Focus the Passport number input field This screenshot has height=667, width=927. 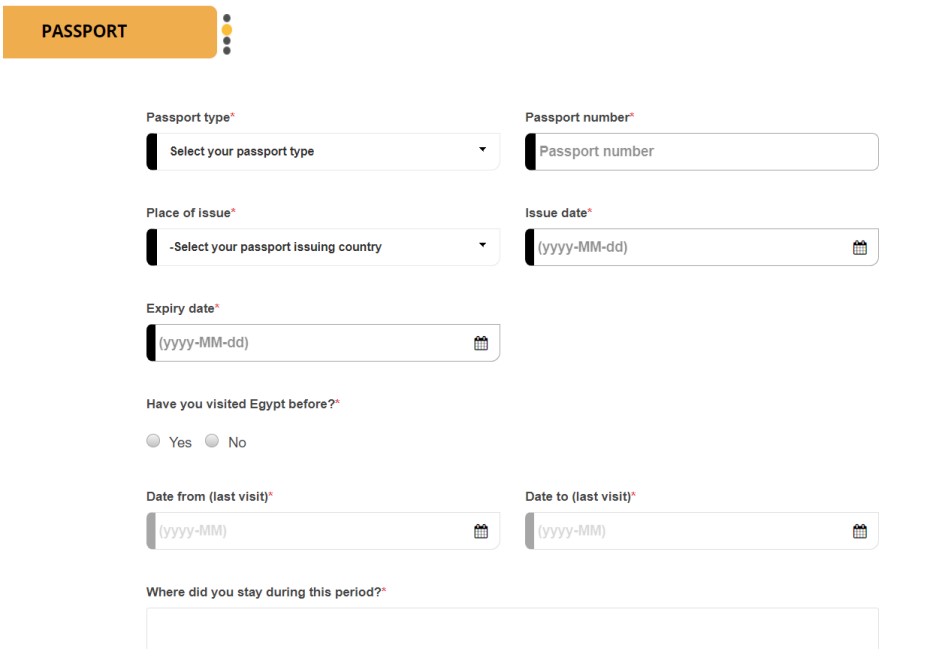click(x=702, y=151)
